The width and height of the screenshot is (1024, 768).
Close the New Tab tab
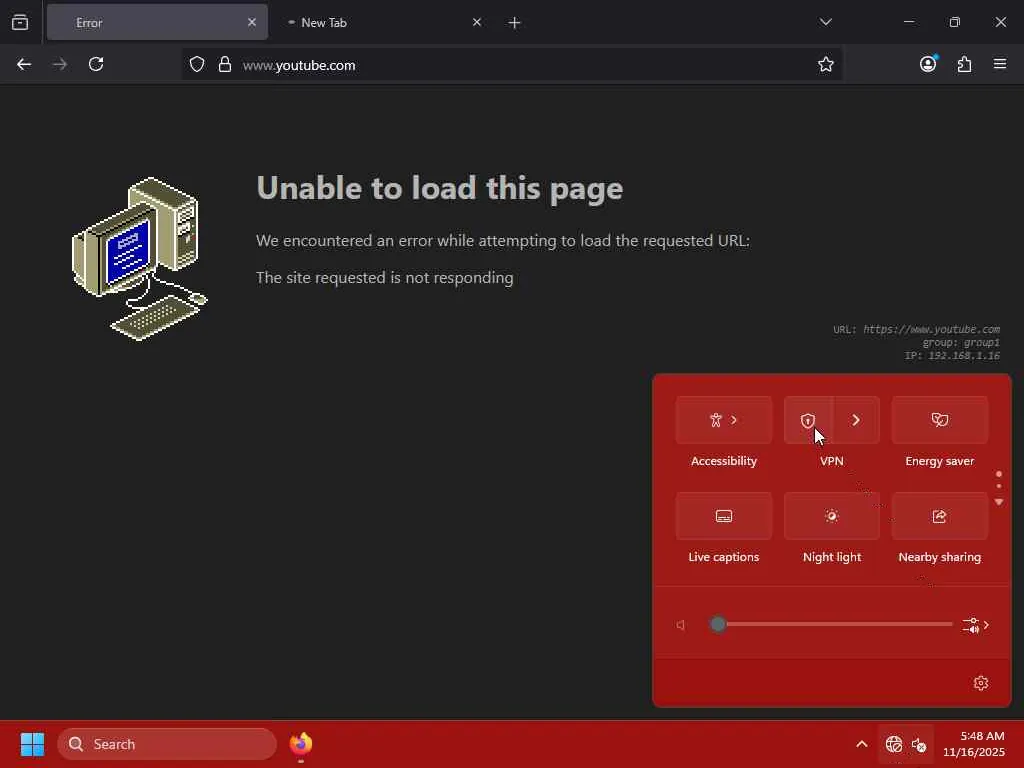click(x=477, y=22)
